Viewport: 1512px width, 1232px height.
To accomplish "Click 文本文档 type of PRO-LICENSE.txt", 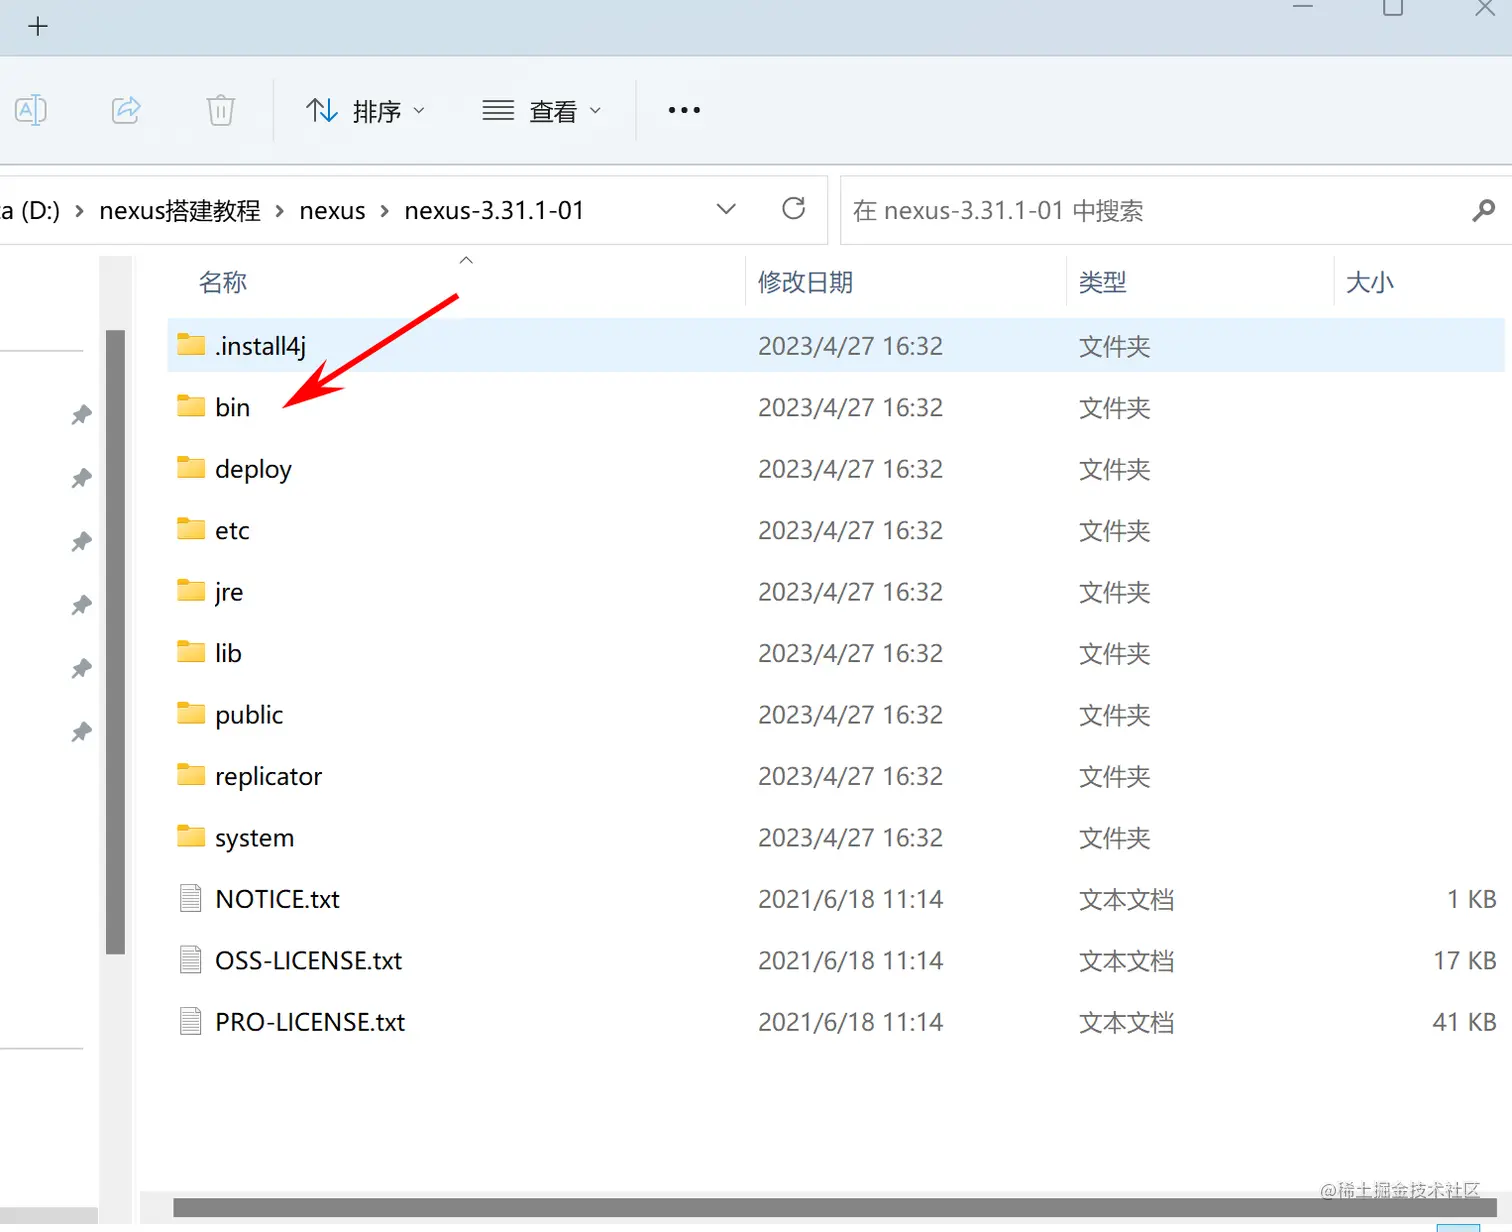I will point(1126,1022).
